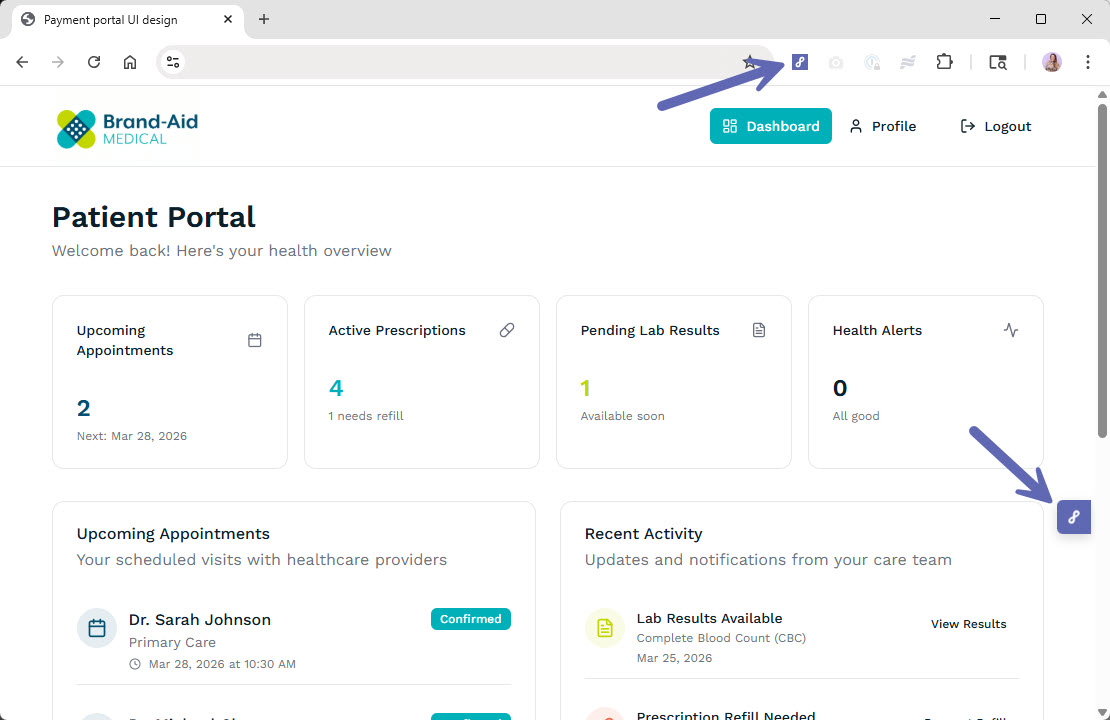Click the 'Primary Care' specialty text
The height and width of the screenshot is (720, 1110).
coord(172,642)
